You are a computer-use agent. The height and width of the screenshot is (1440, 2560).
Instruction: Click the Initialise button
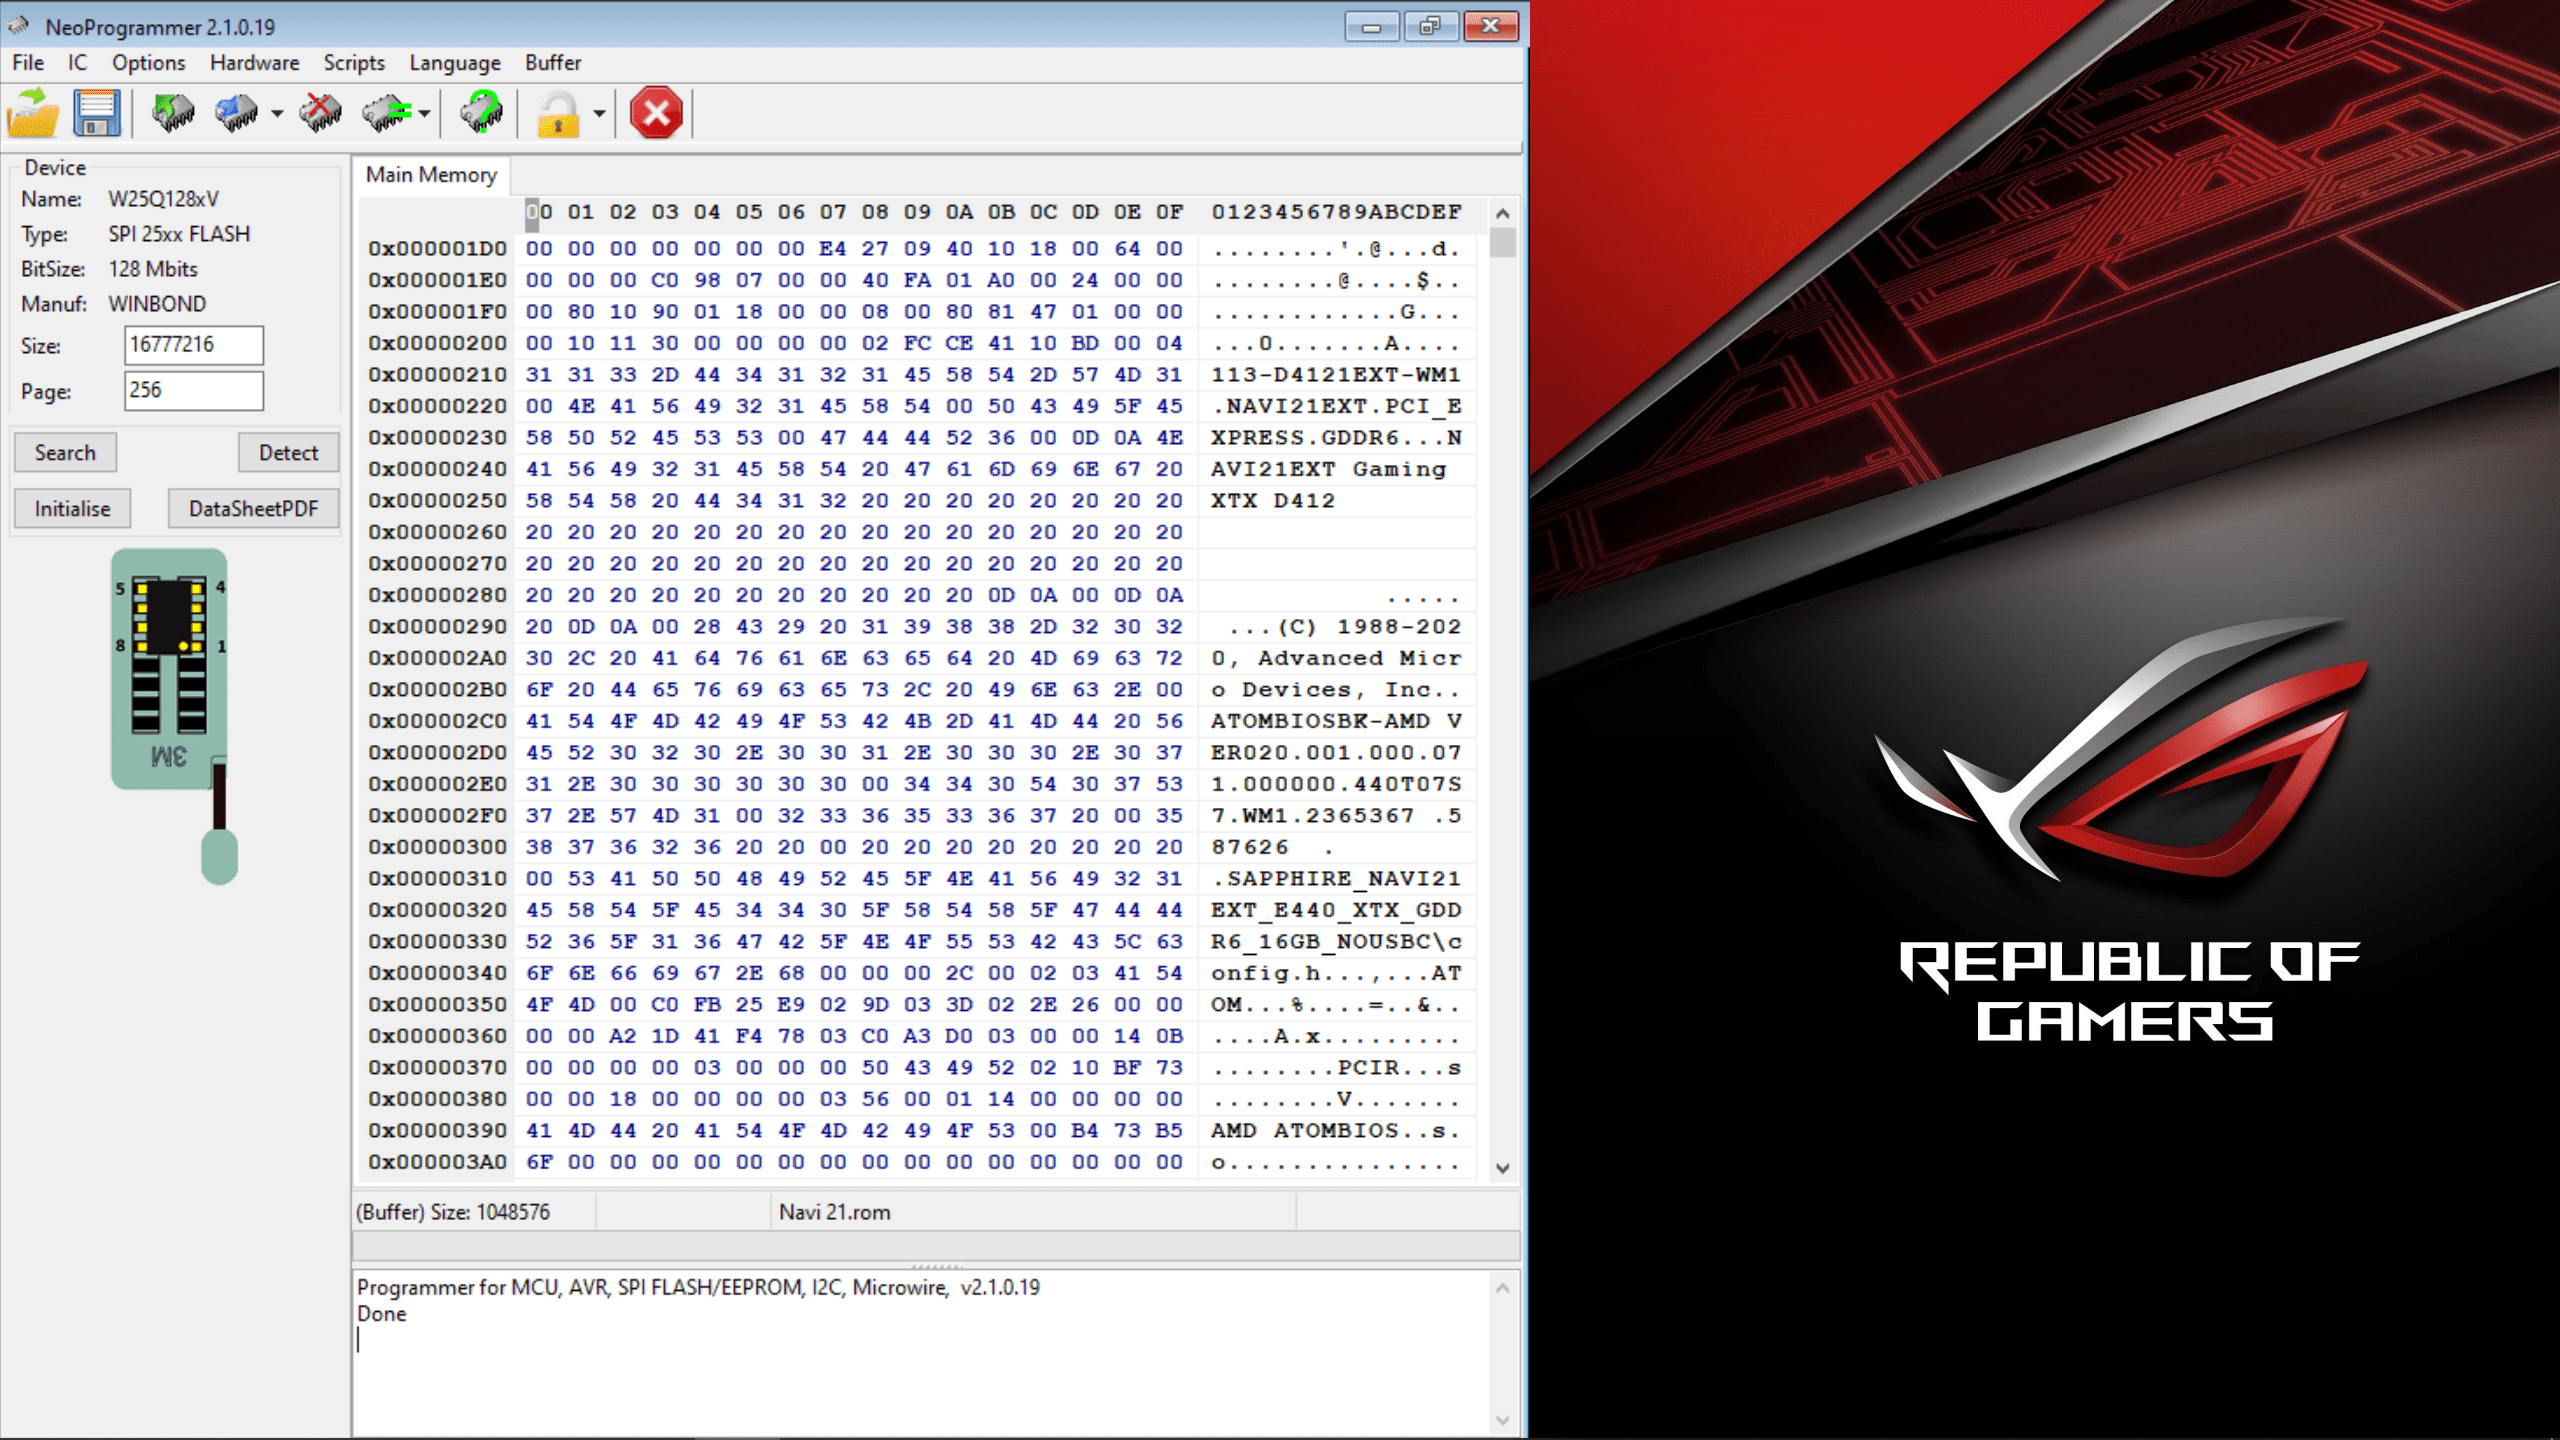(72, 508)
